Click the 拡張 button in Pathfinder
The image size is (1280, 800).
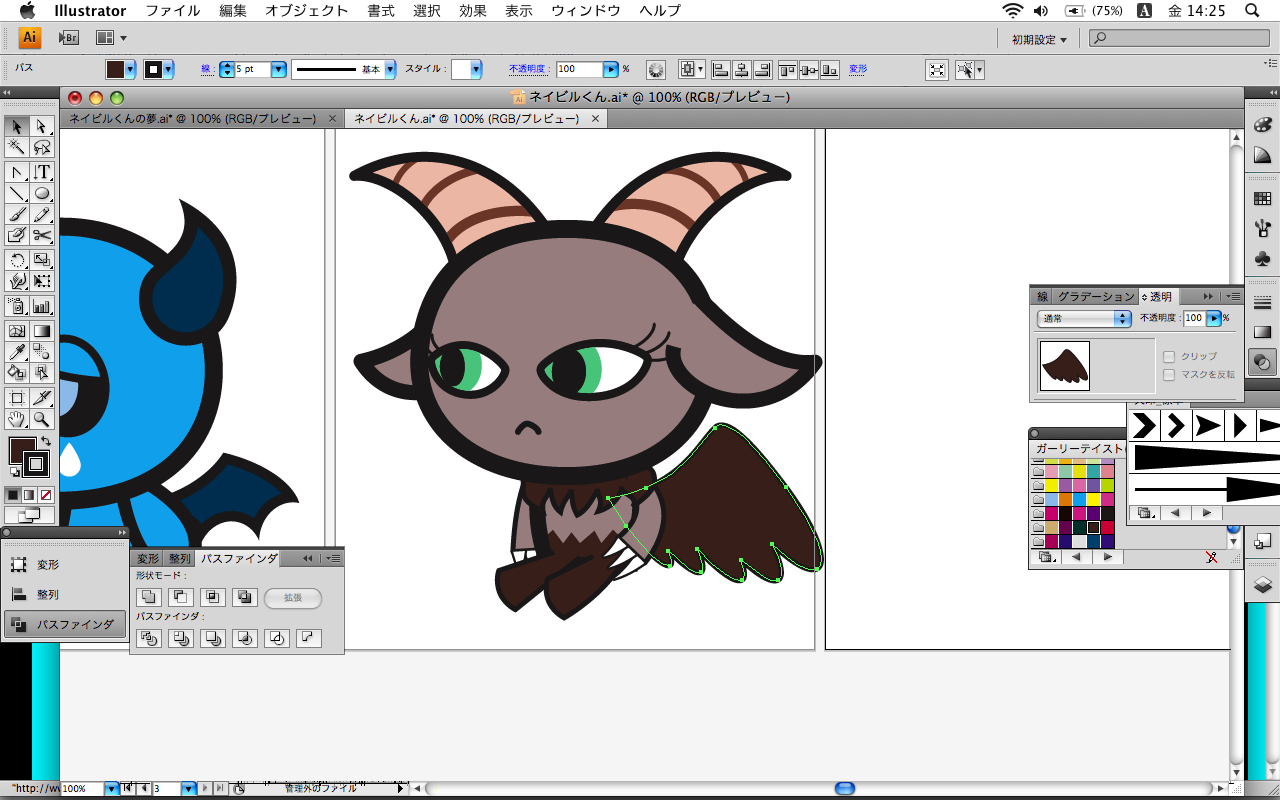pos(293,598)
